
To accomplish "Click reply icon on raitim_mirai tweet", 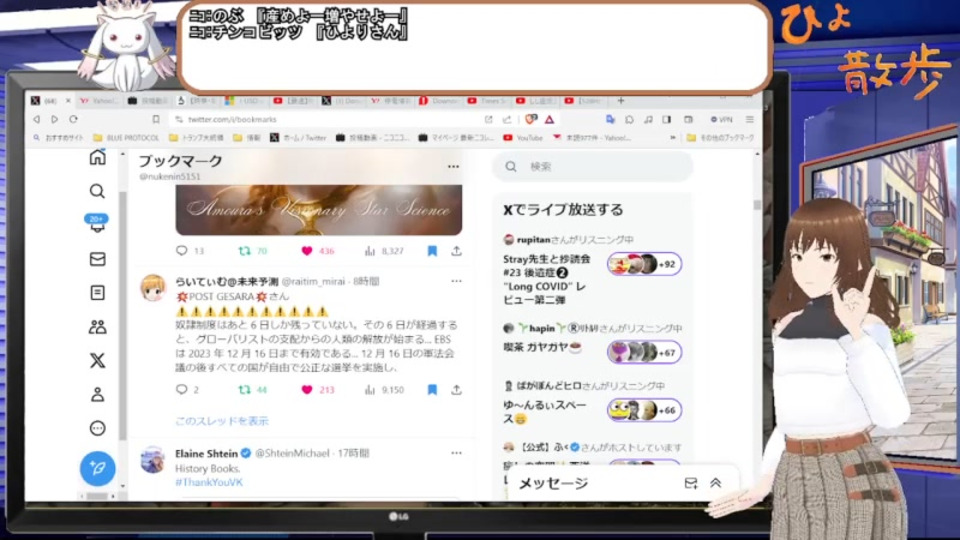I will pyautogui.click(x=182, y=389).
